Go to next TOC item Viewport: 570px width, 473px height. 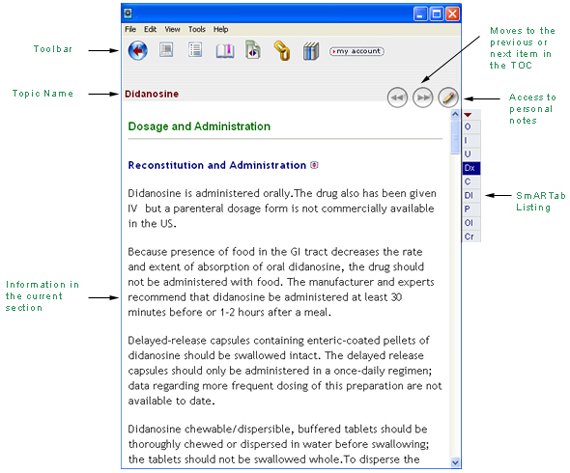(x=423, y=97)
